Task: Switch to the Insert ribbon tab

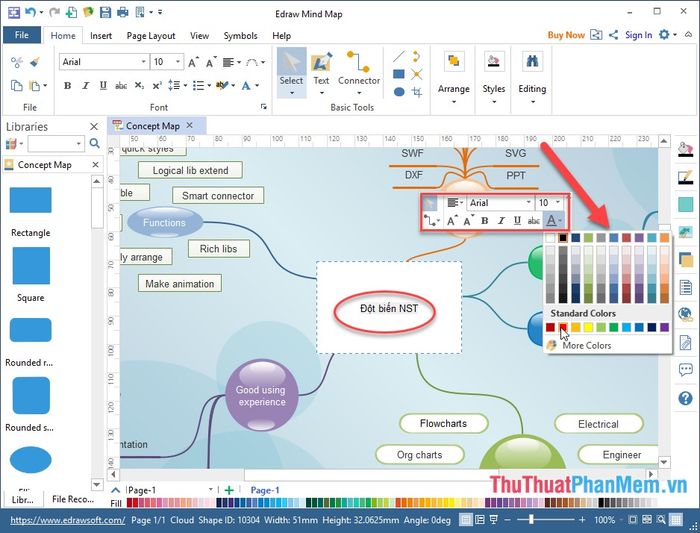Action: 101,36
